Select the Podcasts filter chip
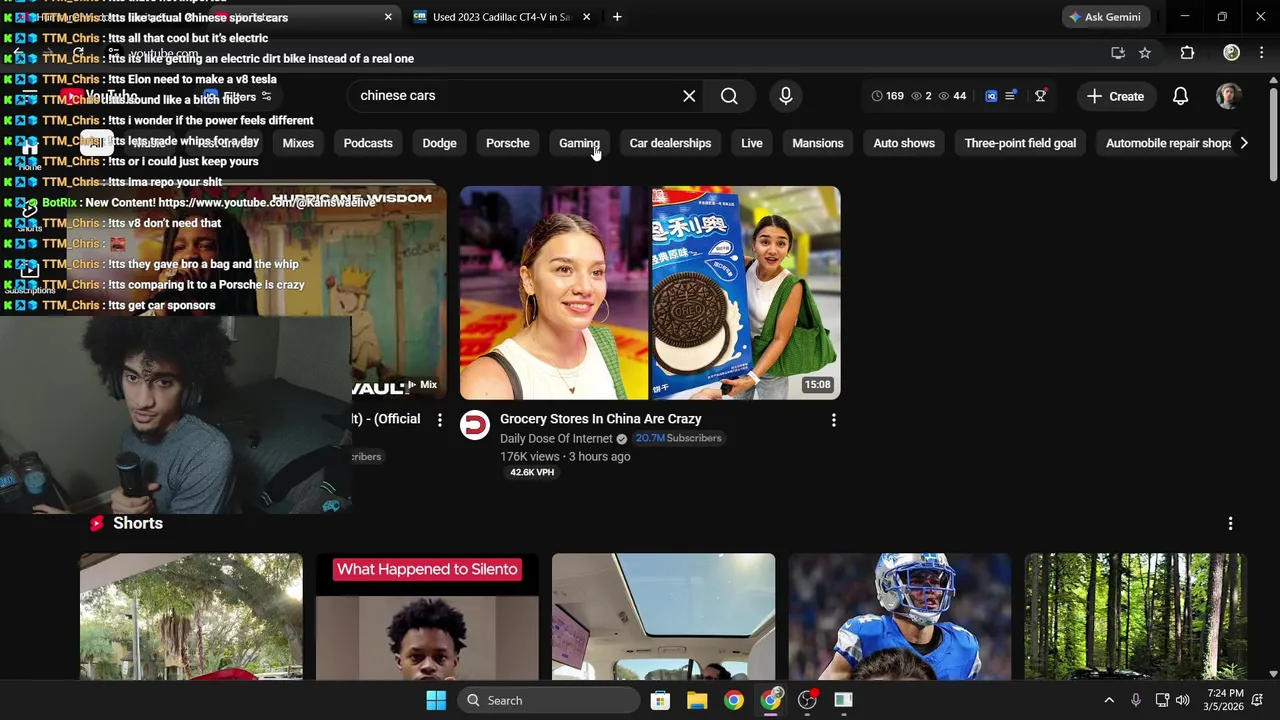The image size is (1280, 720). pos(368,143)
